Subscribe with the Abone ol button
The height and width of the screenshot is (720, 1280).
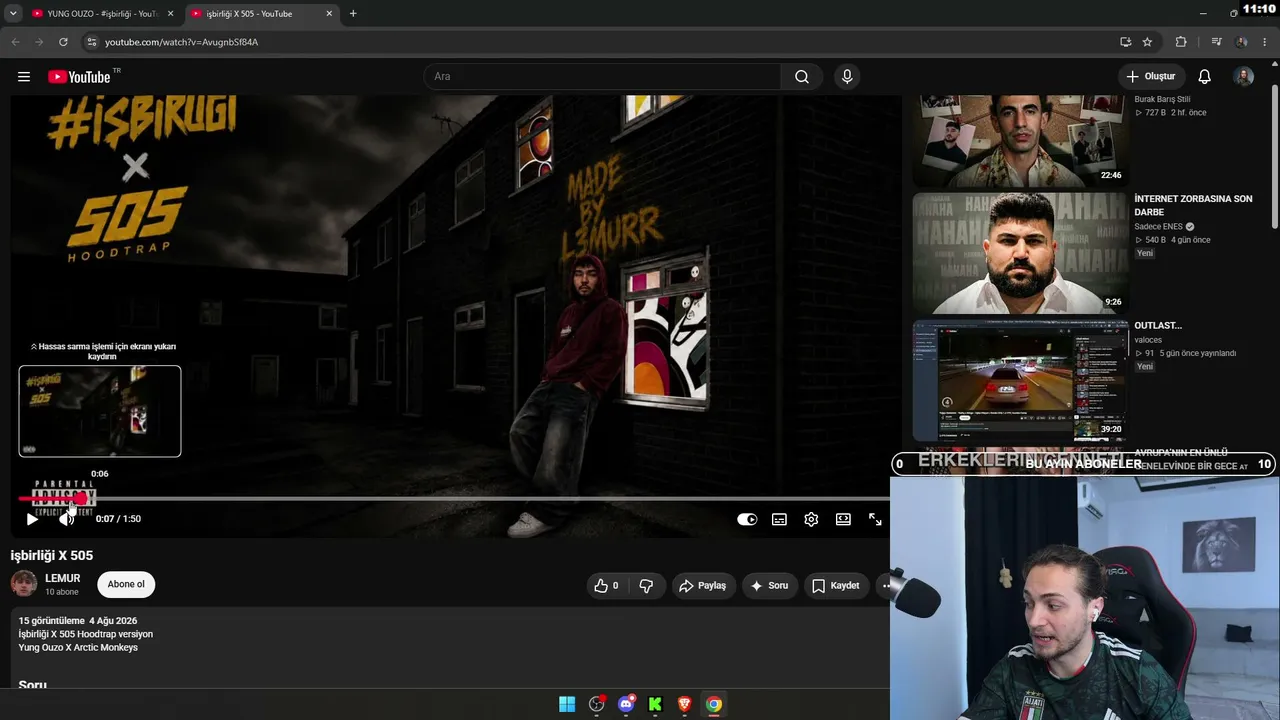click(126, 584)
